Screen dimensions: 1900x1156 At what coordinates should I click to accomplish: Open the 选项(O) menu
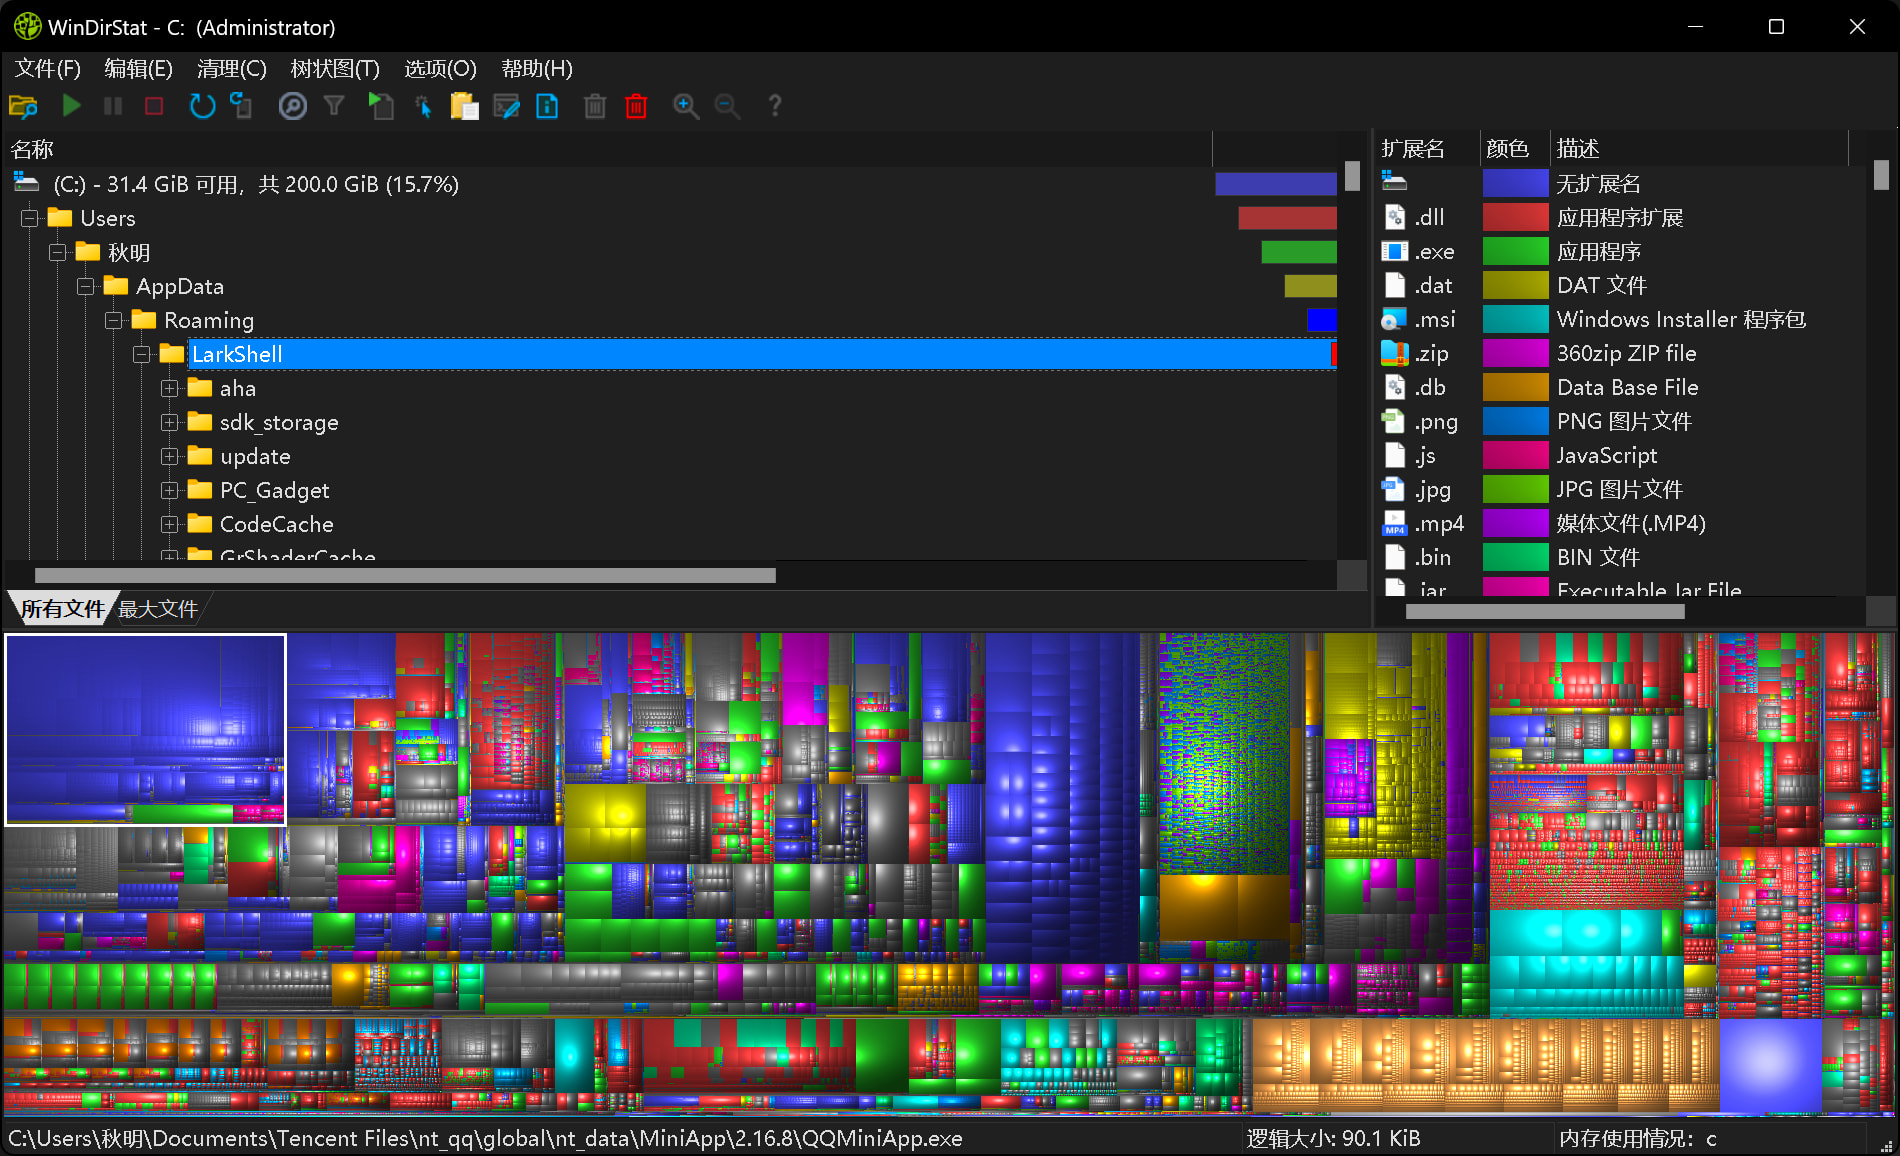click(x=440, y=68)
